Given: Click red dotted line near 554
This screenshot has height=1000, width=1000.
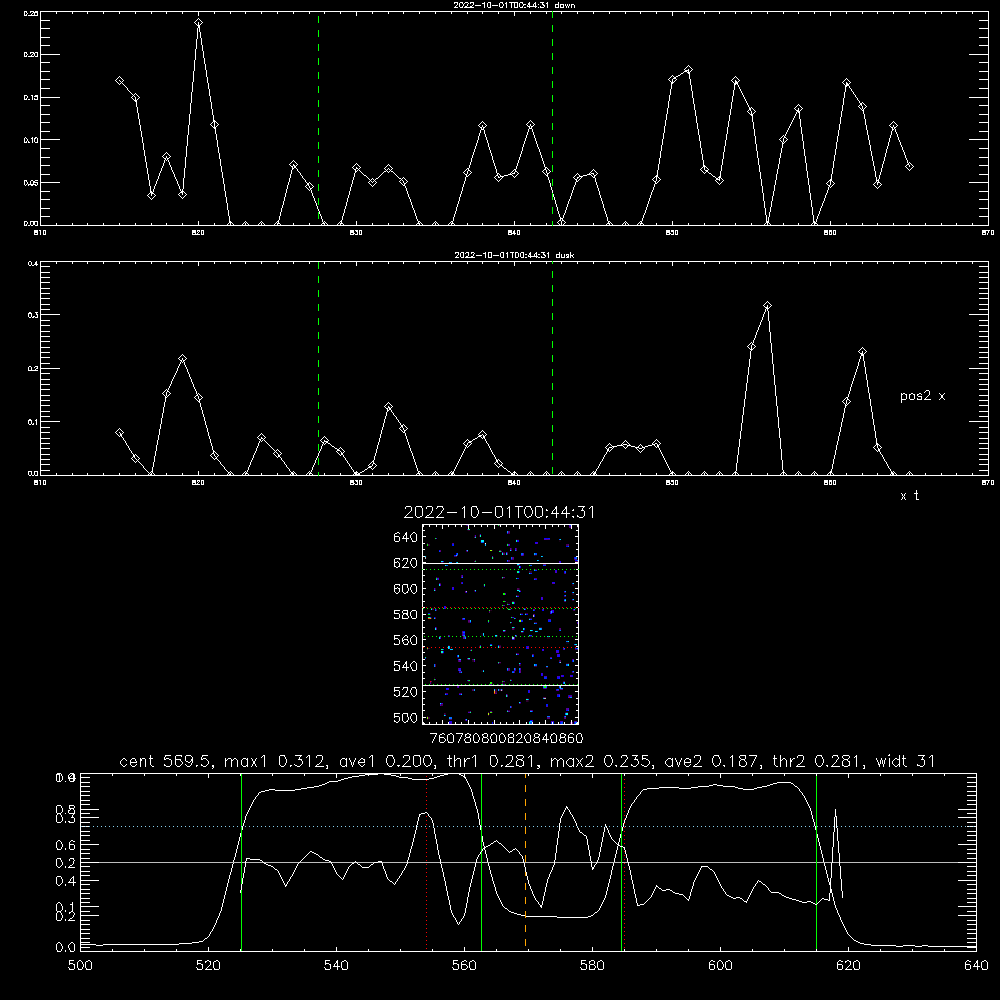Looking at the screenshot, I should [426, 861].
